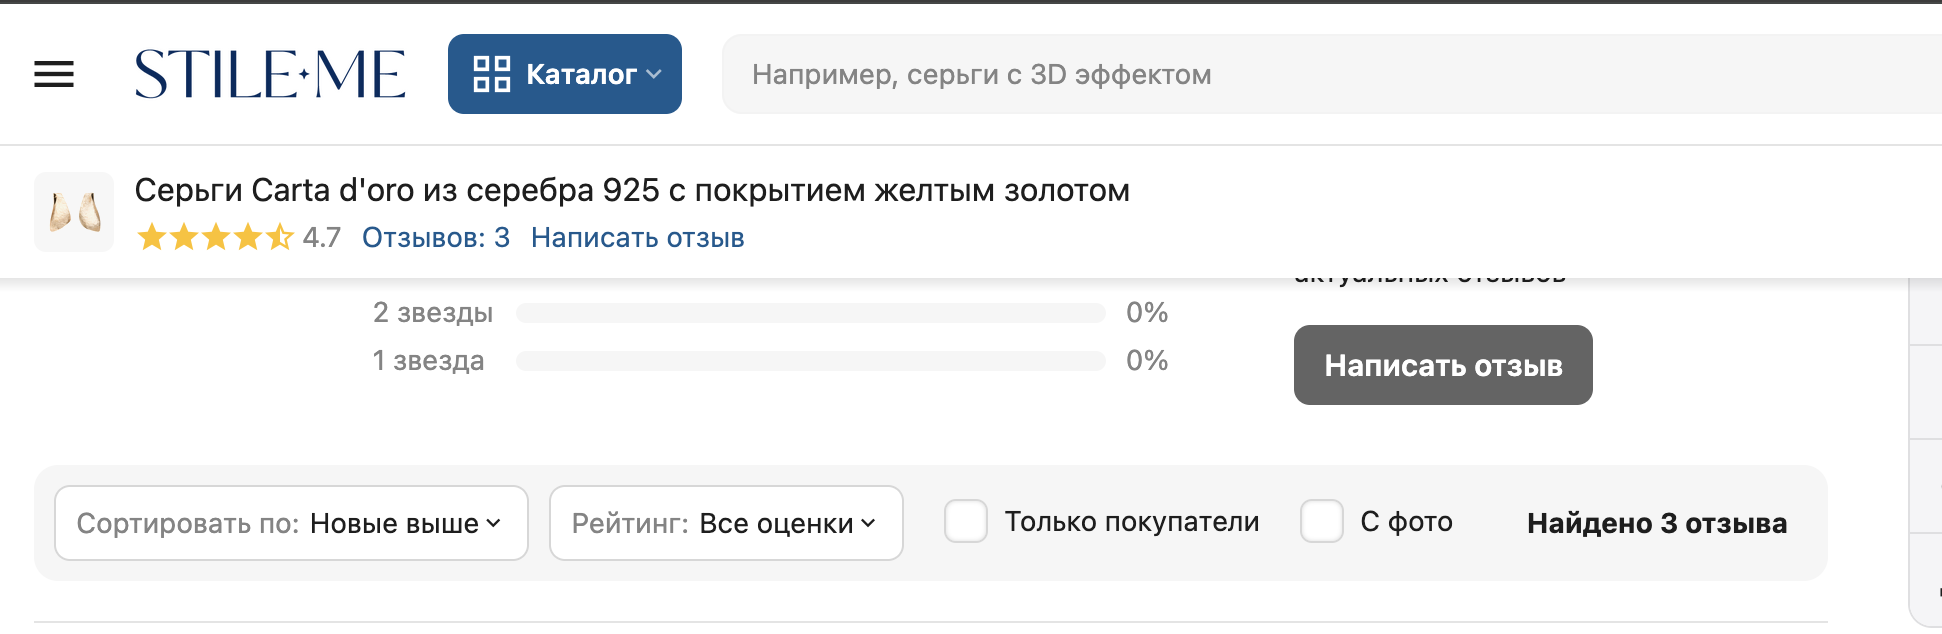This screenshot has height=634, width=1942.
Task: Click the product title Серьги Carta d'oro
Action: [x=632, y=190]
